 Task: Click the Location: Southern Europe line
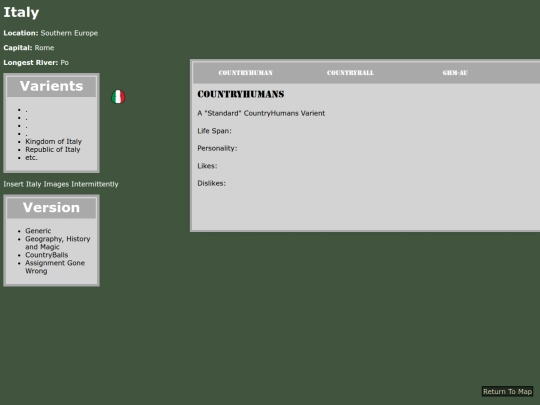point(51,33)
